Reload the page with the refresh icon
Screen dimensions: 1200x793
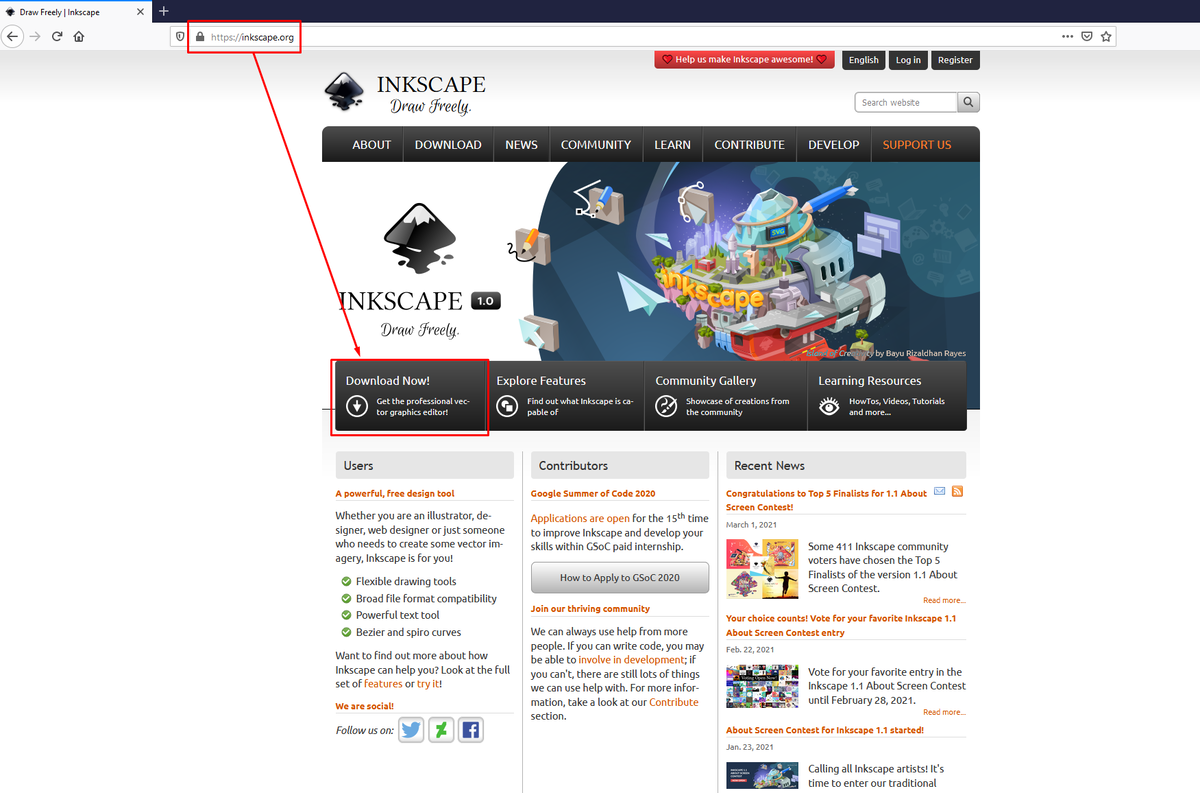point(57,36)
